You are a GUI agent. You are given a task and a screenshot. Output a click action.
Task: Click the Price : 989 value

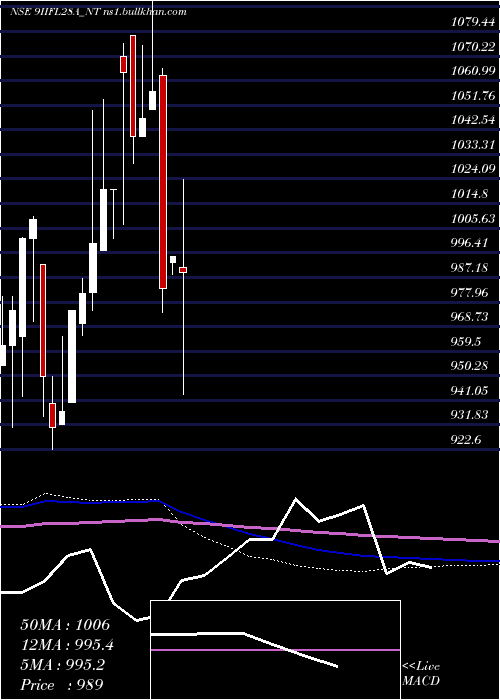click(x=62, y=685)
